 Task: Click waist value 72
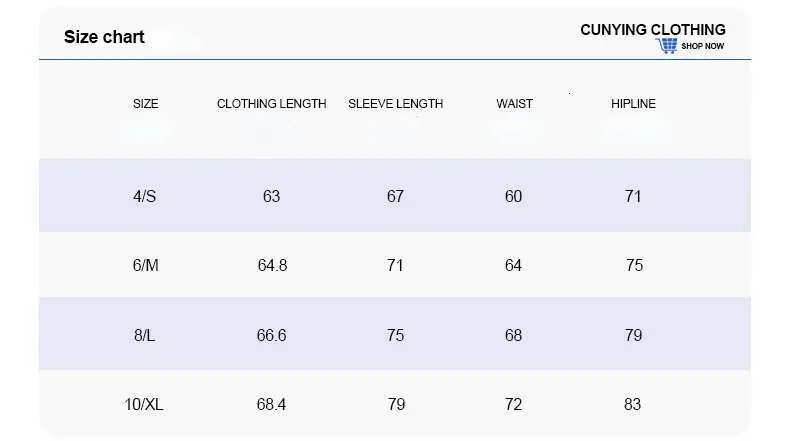click(513, 404)
